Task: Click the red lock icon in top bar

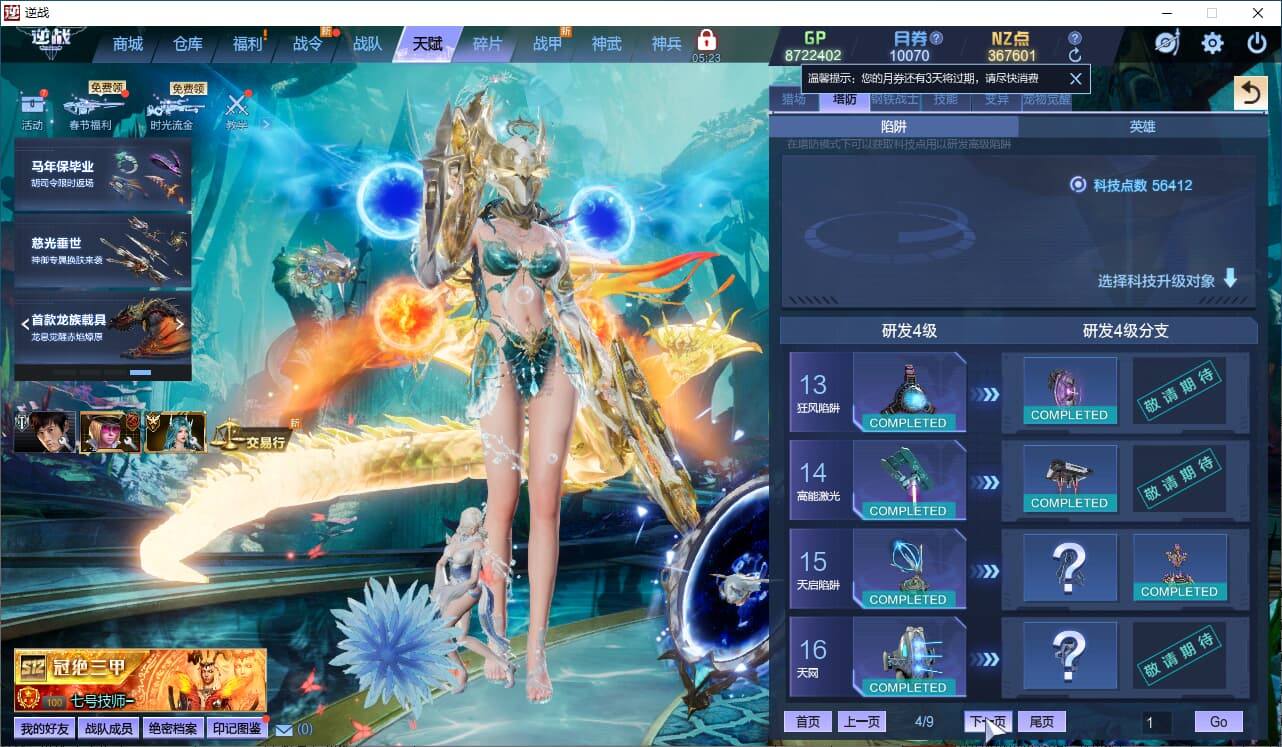Action: pos(707,41)
